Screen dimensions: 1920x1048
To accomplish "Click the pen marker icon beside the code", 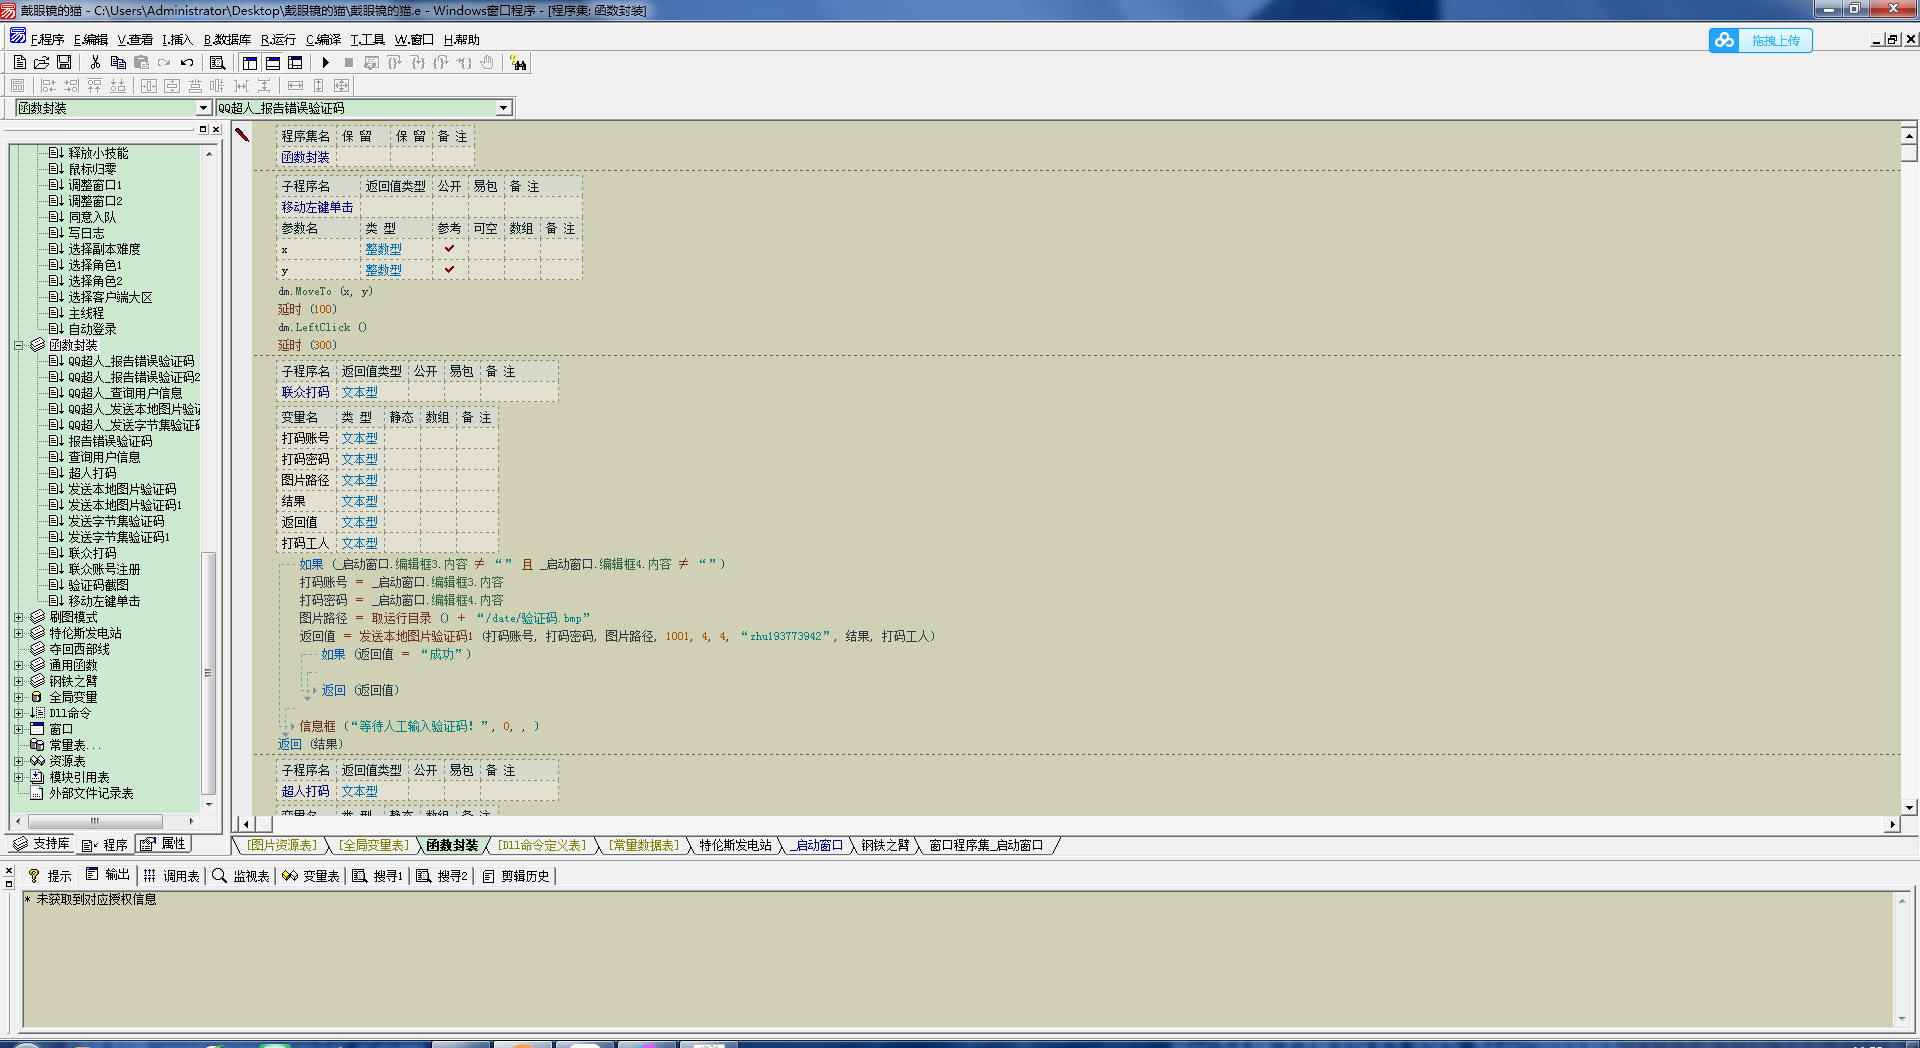I will 242,134.
